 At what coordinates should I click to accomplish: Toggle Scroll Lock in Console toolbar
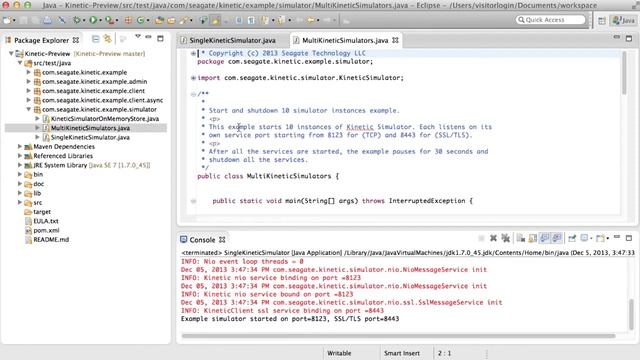[x=532, y=238]
